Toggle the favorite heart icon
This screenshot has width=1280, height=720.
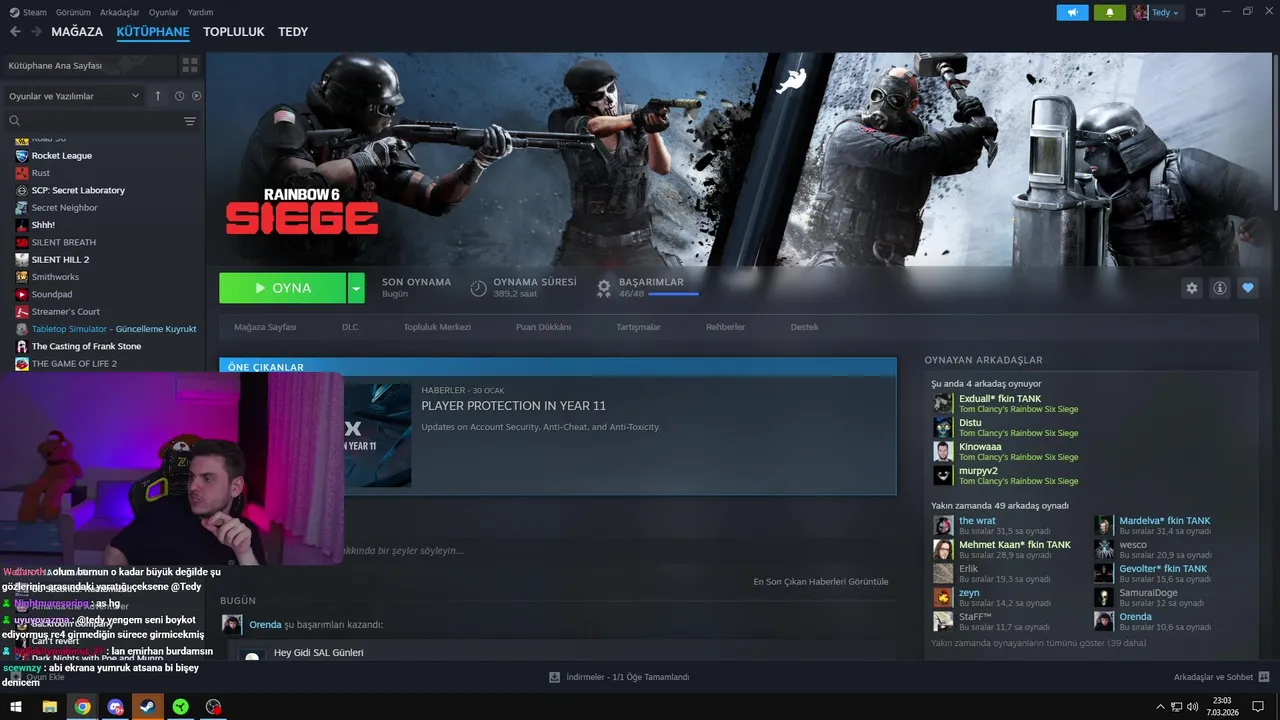[1247, 288]
